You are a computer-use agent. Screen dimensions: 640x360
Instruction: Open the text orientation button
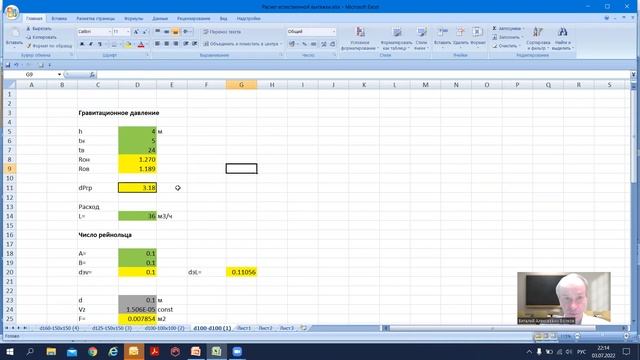(x=187, y=31)
